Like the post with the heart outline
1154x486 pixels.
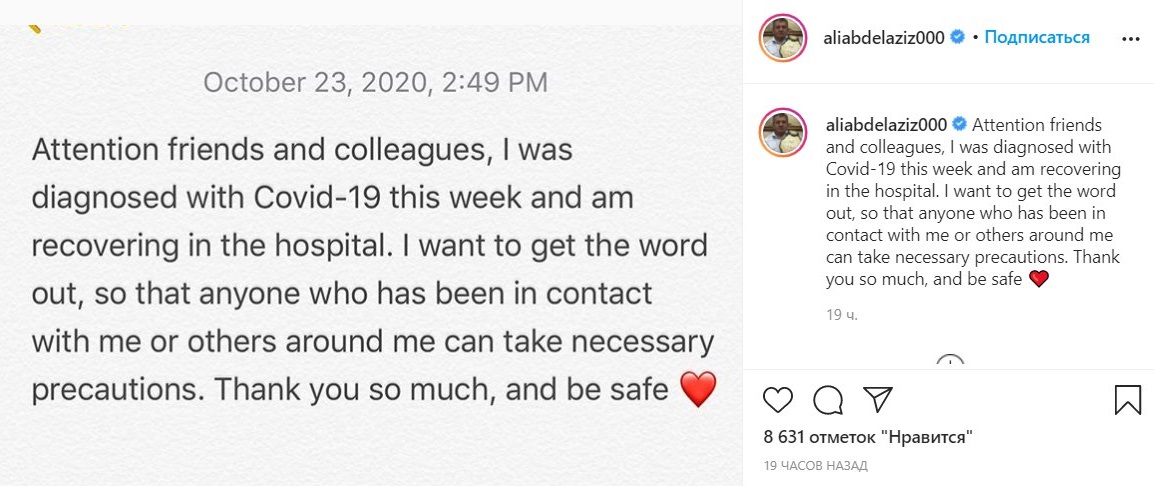click(x=778, y=400)
